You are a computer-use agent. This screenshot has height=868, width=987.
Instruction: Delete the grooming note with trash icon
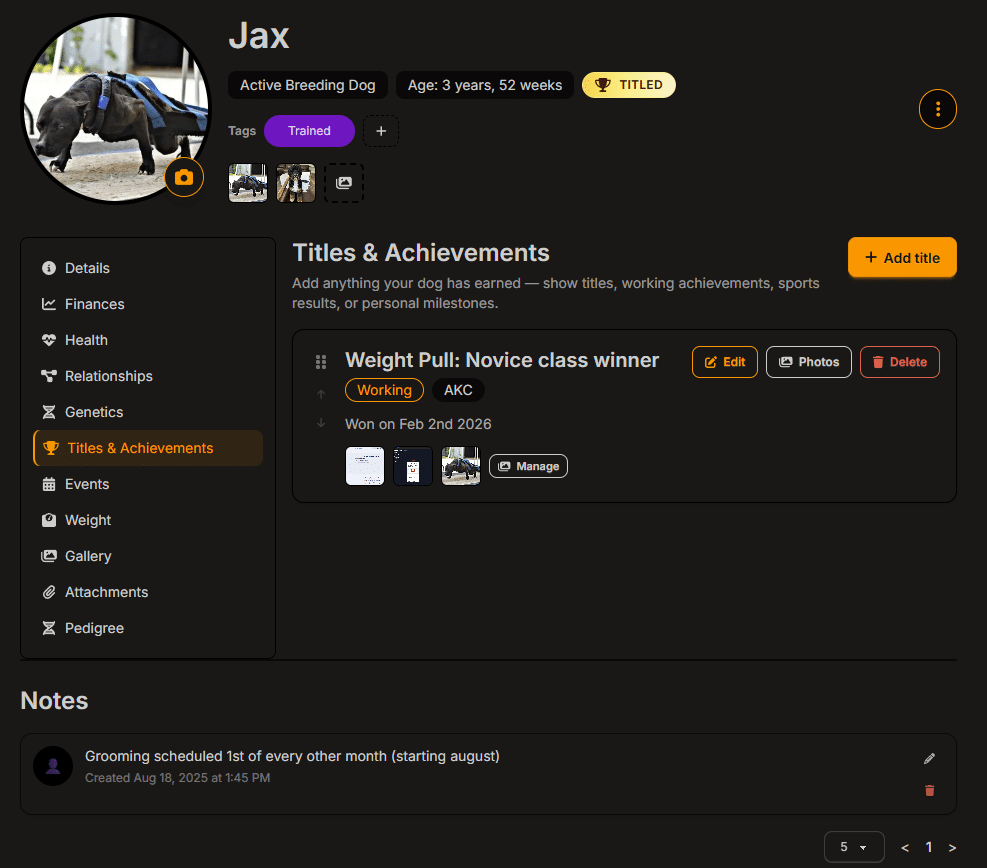tap(929, 790)
